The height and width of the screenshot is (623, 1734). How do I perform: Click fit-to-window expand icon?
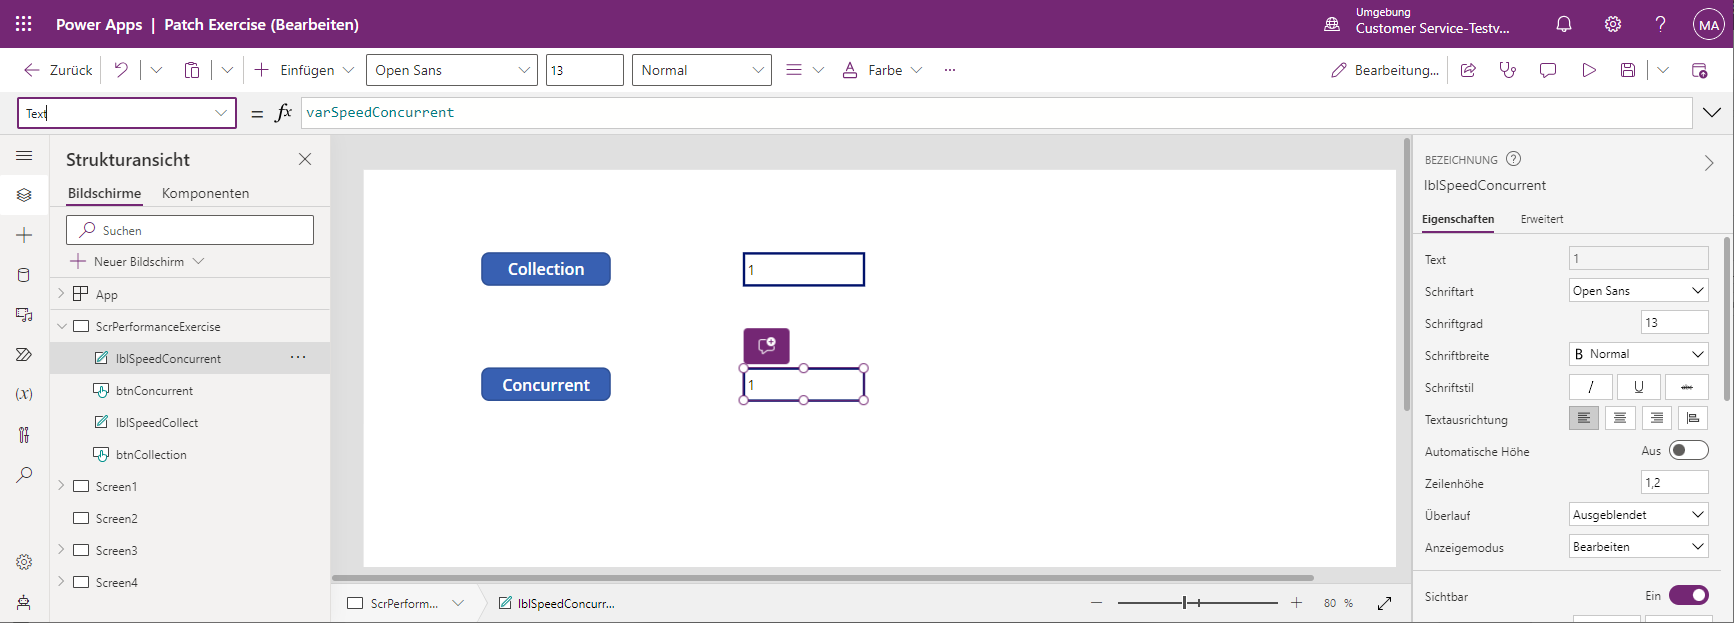point(1385,603)
